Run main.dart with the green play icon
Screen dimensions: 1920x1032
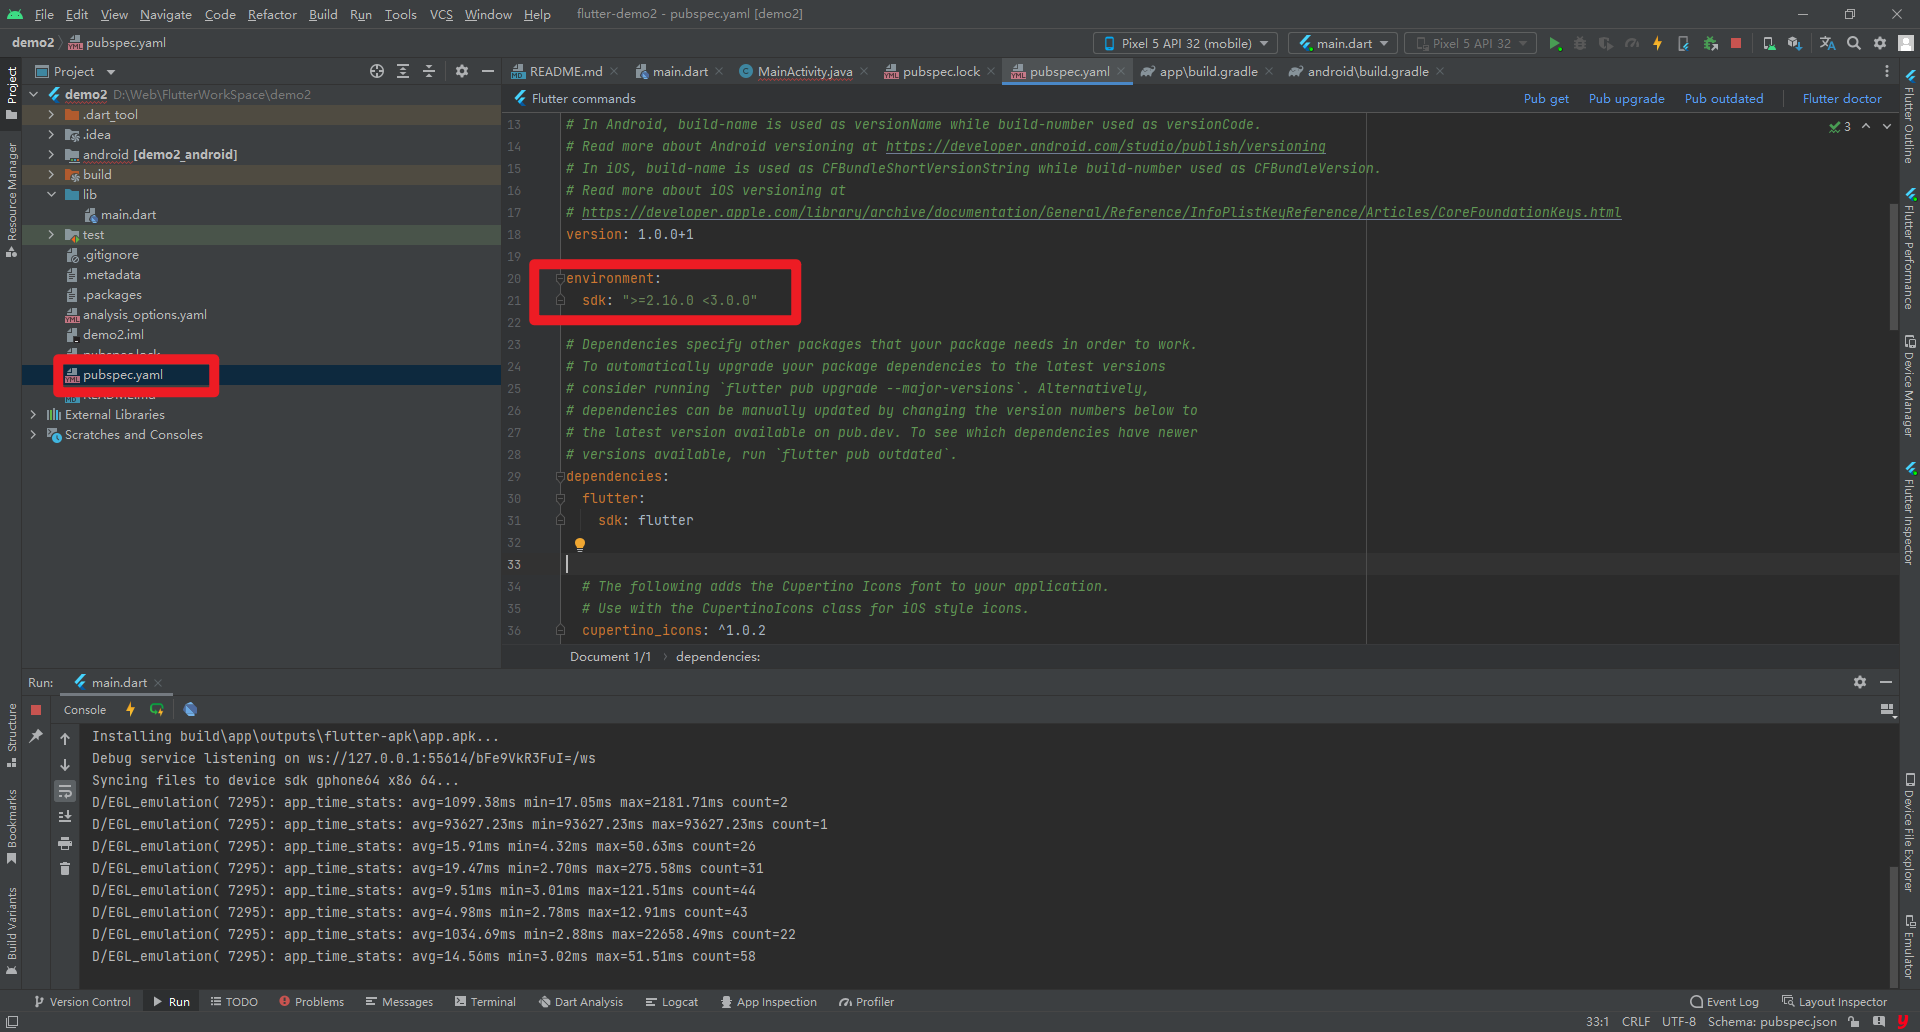tap(1554, 43)
